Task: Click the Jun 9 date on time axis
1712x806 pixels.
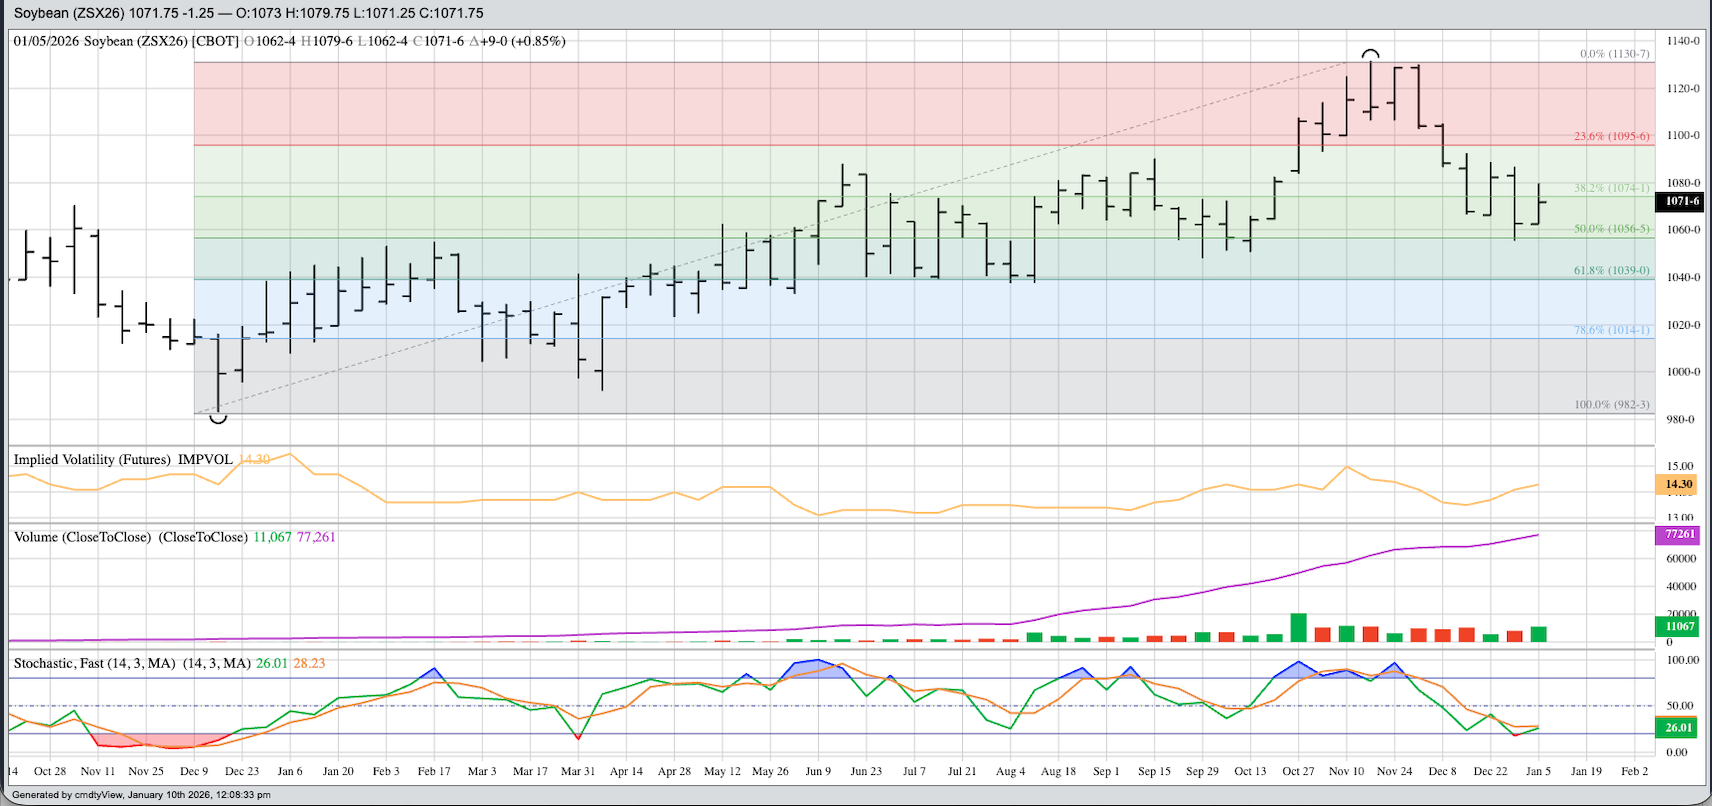Action: point(818,771)
